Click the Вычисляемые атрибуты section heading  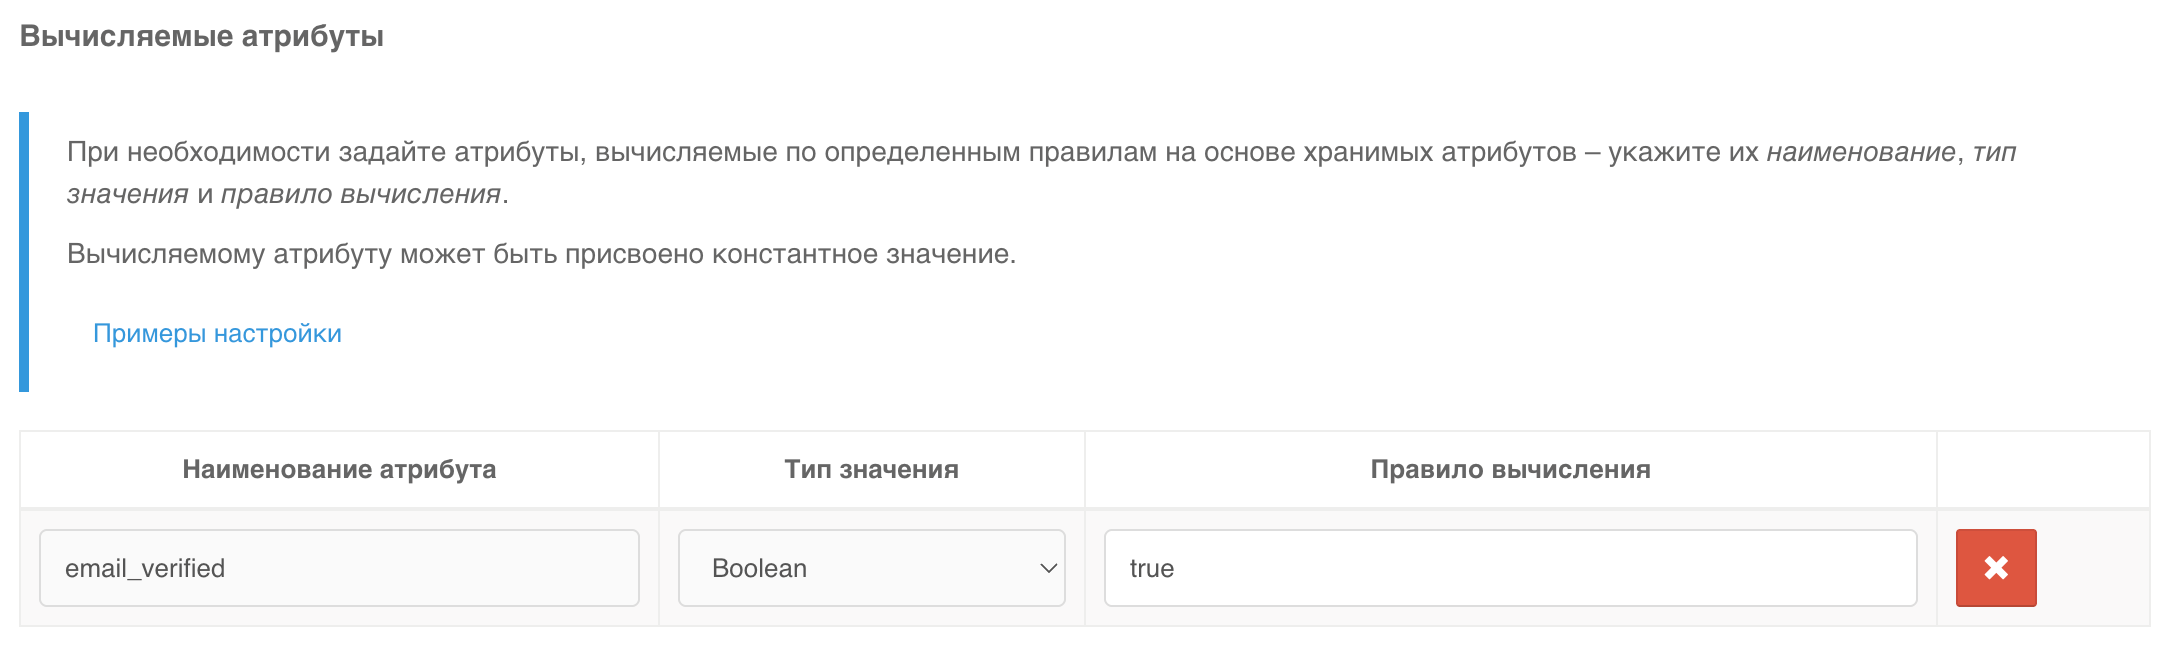(x=202, y=36)
